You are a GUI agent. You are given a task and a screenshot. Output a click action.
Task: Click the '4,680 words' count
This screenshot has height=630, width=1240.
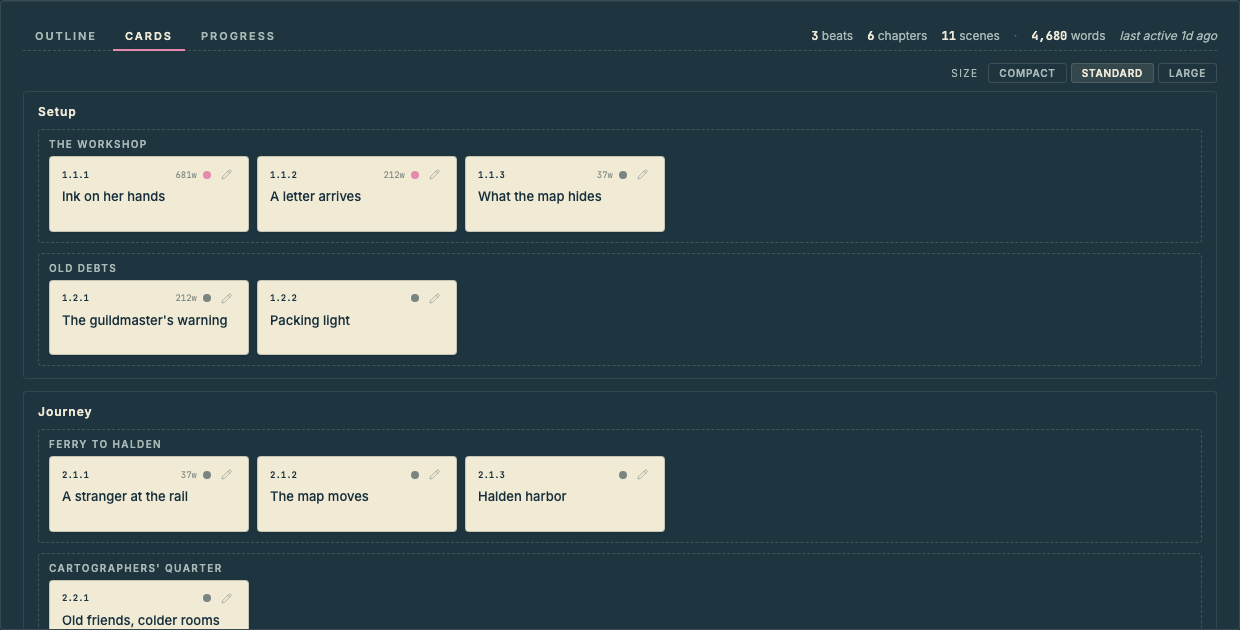[1068, 36]
